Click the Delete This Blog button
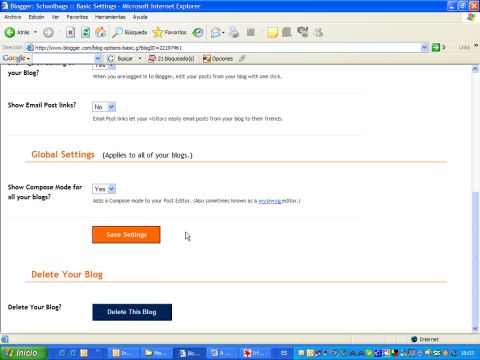 [x=132, y=312]
